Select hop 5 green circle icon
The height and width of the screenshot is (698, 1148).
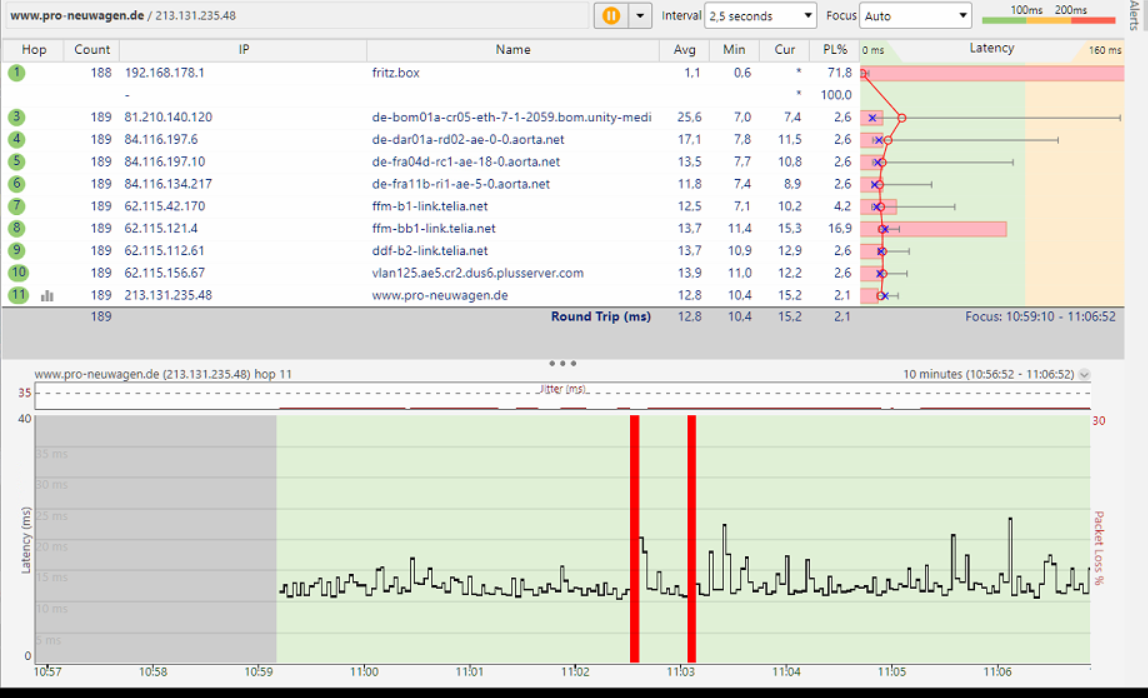(x=16, y=161)
